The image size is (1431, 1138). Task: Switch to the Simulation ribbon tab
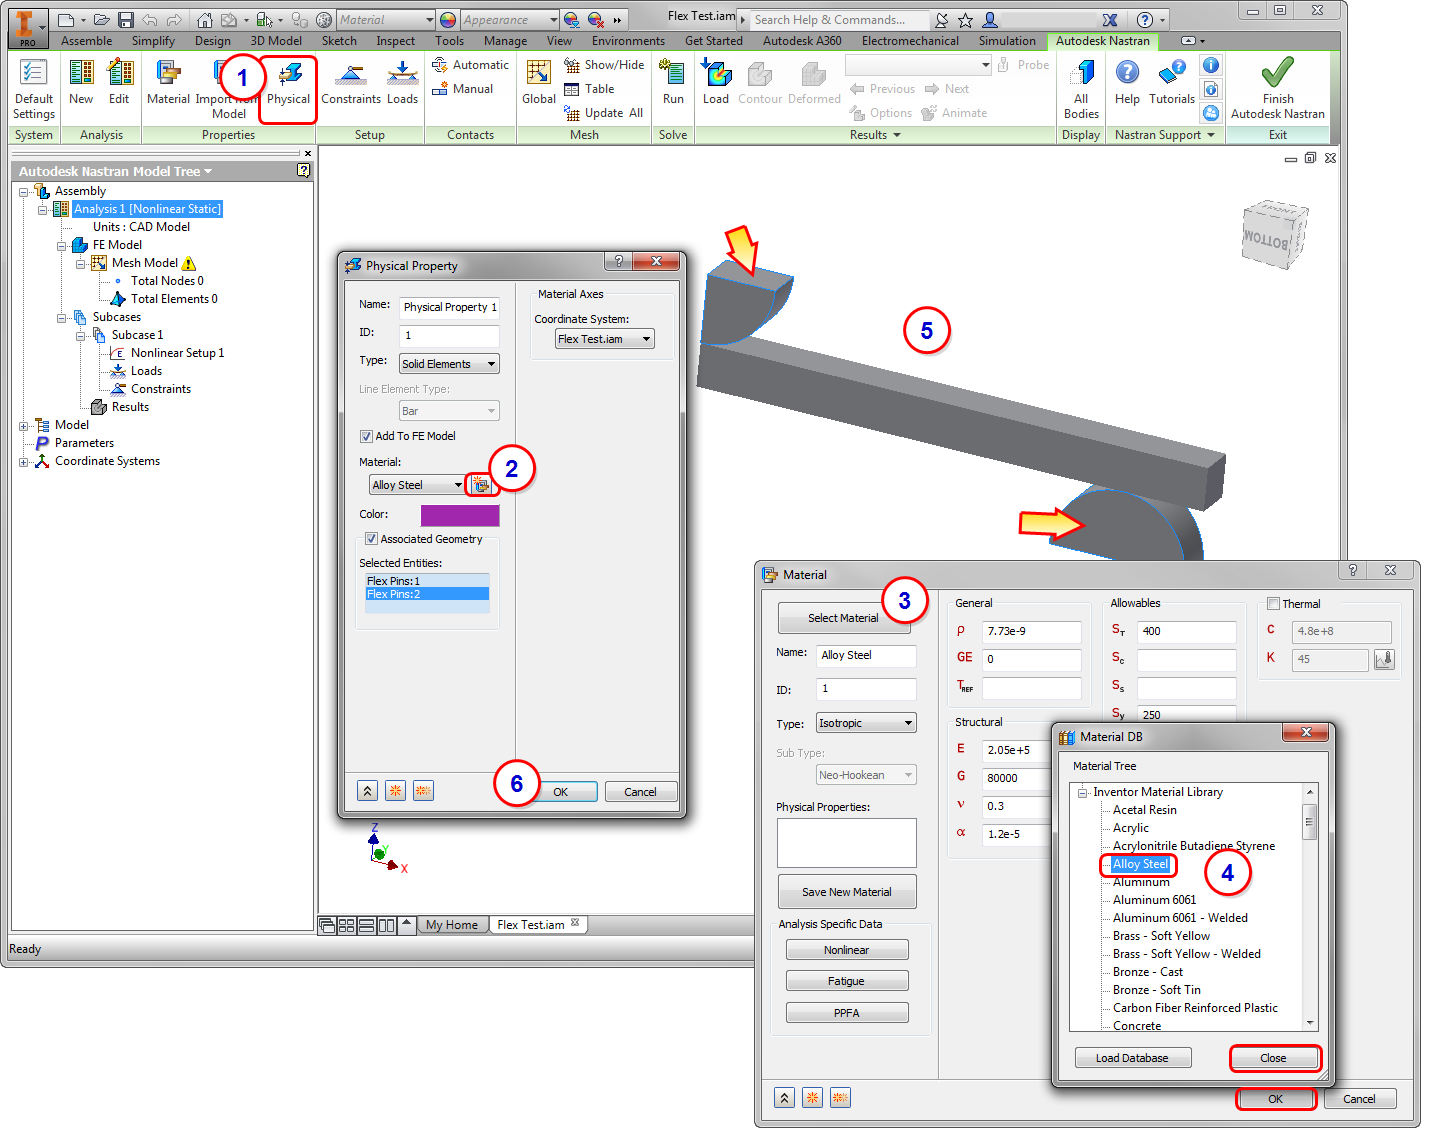(x=1007, y=41)
